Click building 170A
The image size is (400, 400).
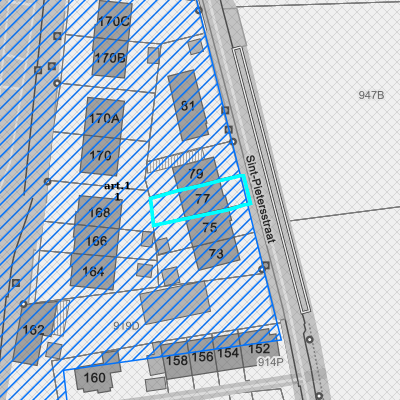click(104, 118)
